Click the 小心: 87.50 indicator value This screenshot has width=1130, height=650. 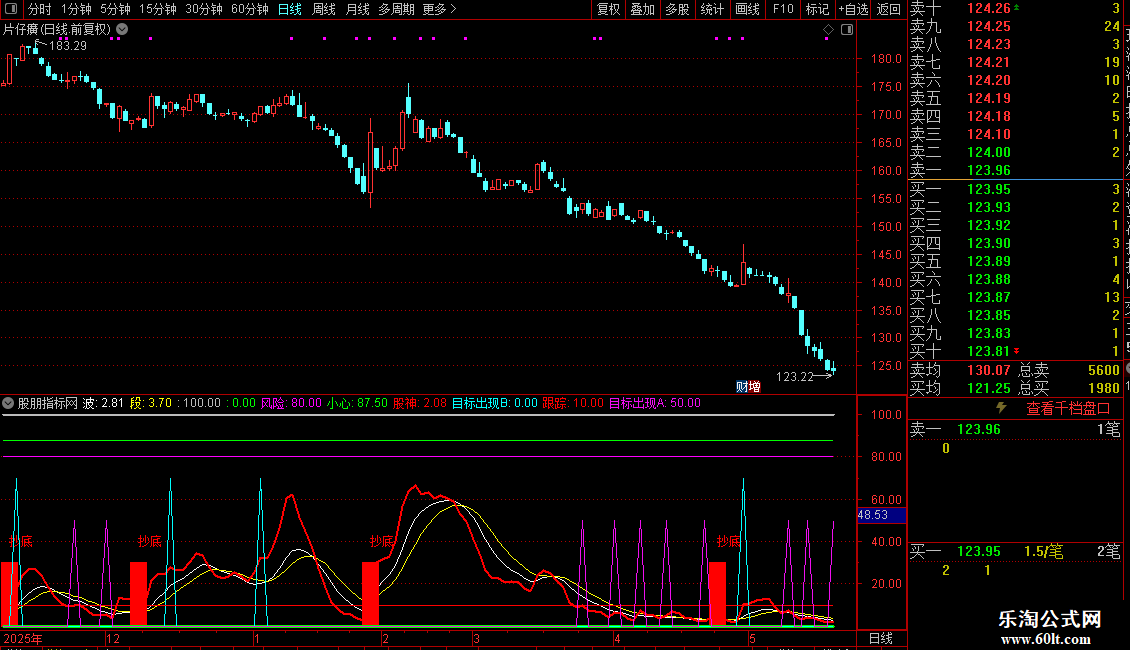point(357,403)
